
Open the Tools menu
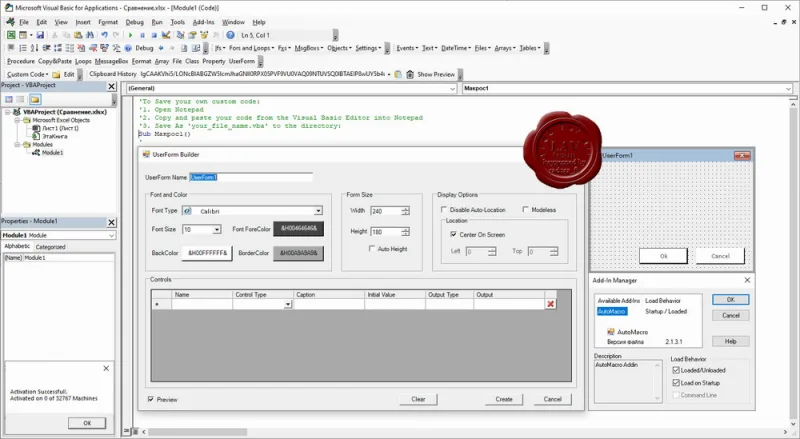178,22
